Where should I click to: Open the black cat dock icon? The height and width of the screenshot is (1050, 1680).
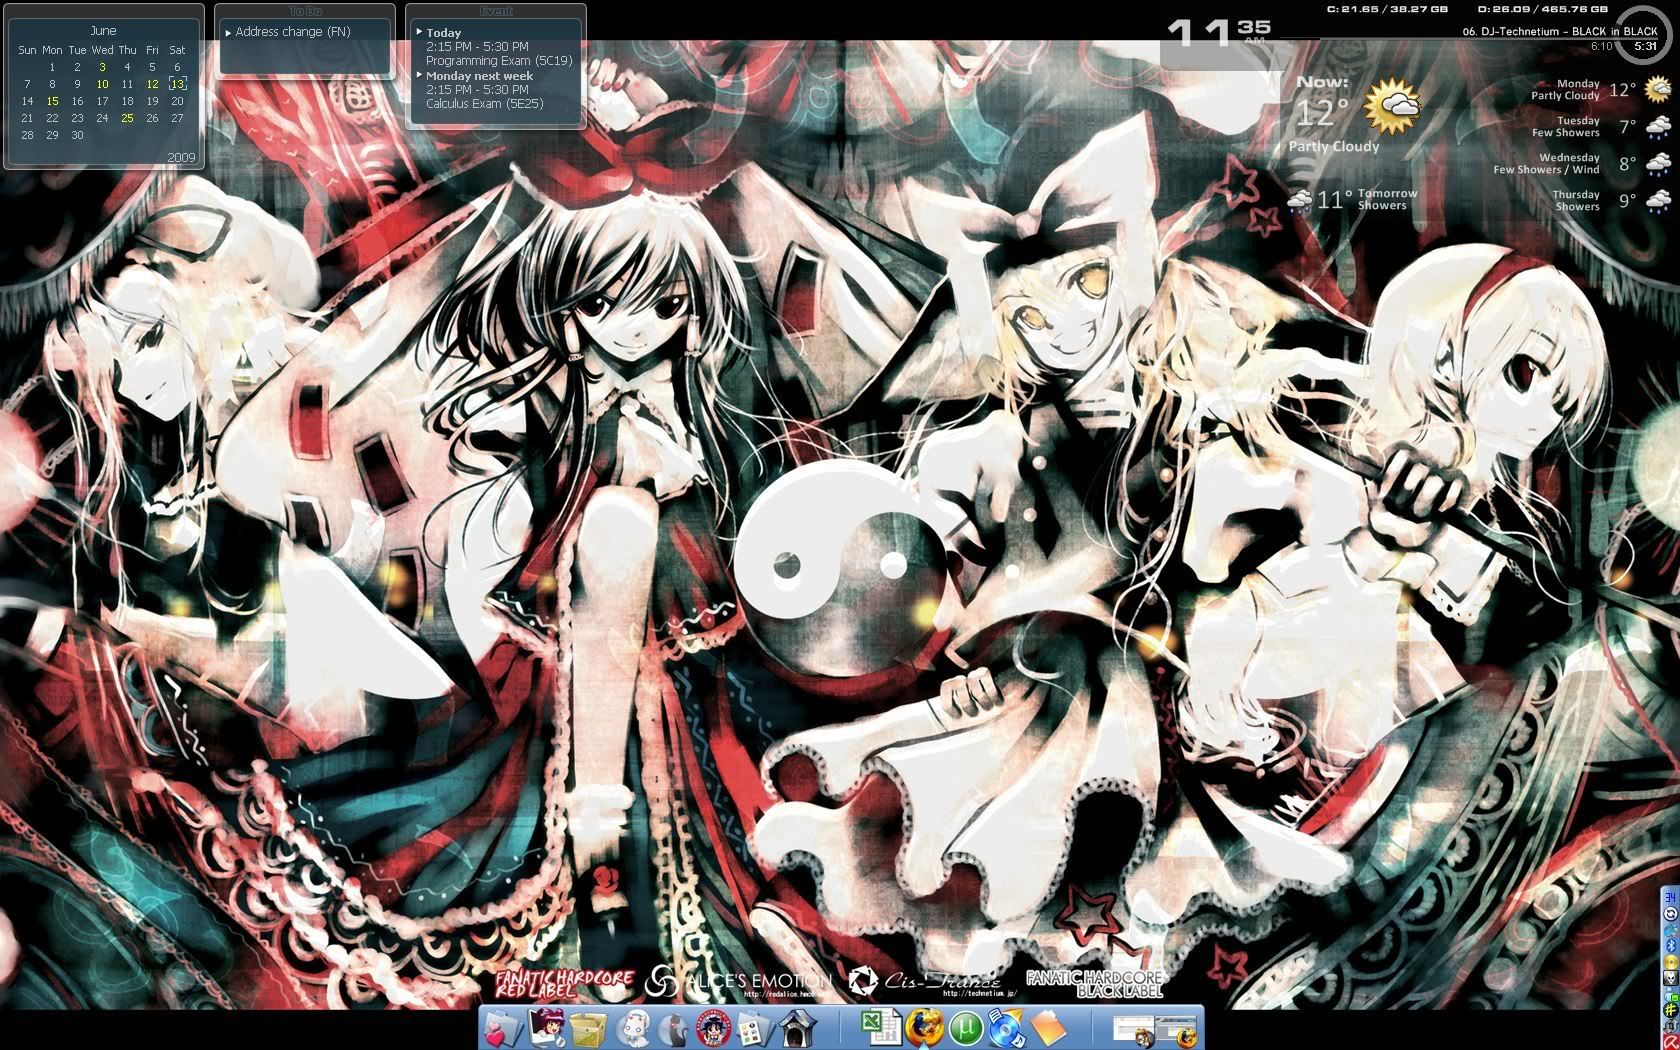674,1028
